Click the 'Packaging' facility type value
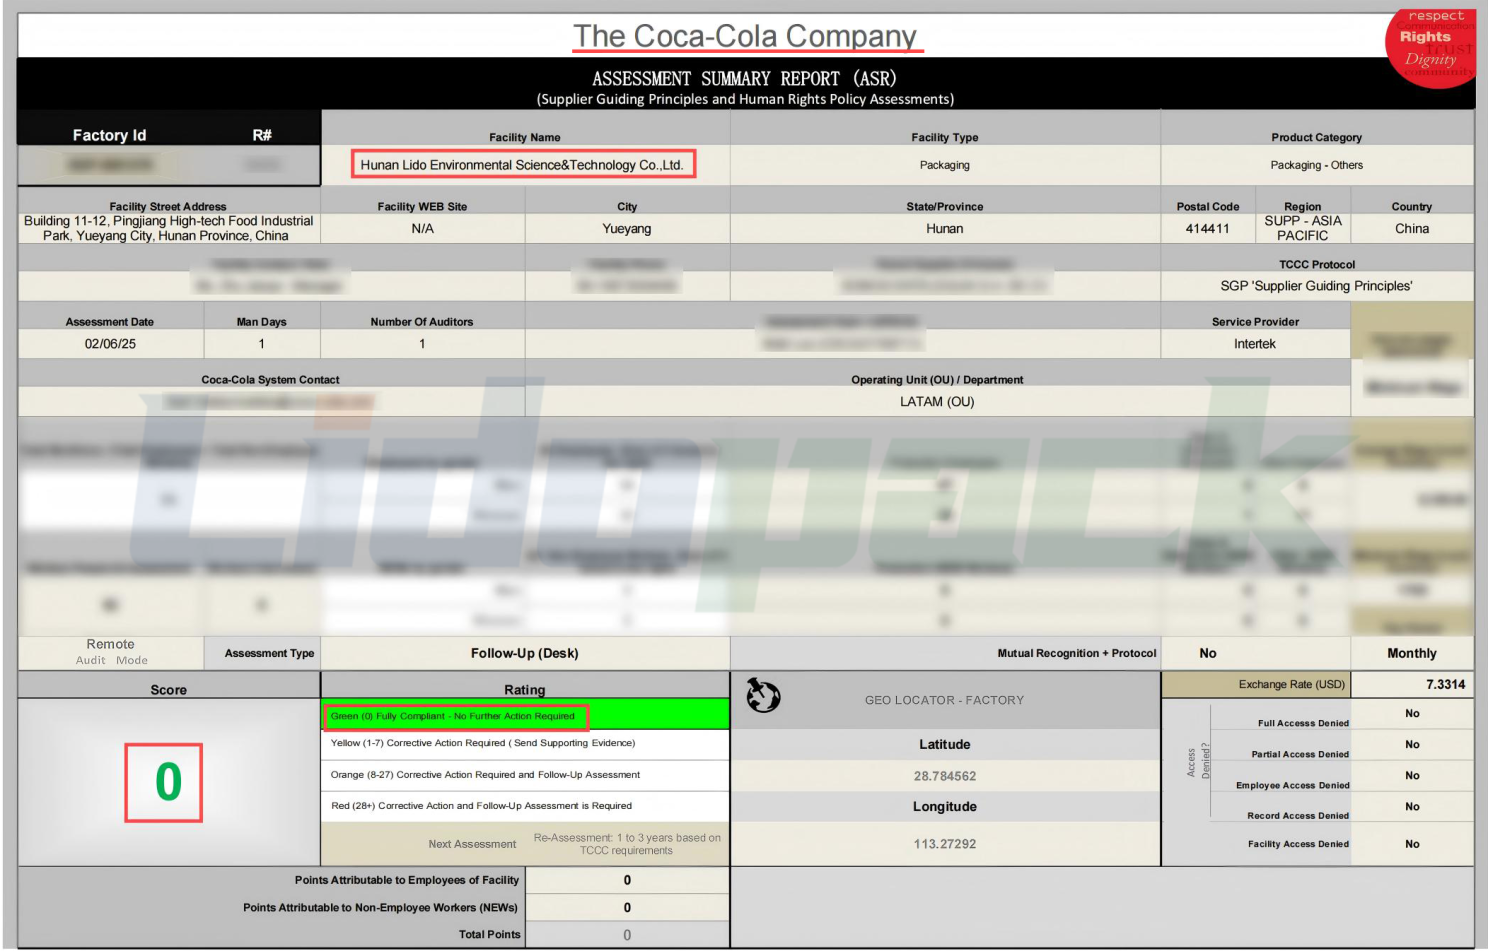This screenshot has width=1488, height=951. 945,165
